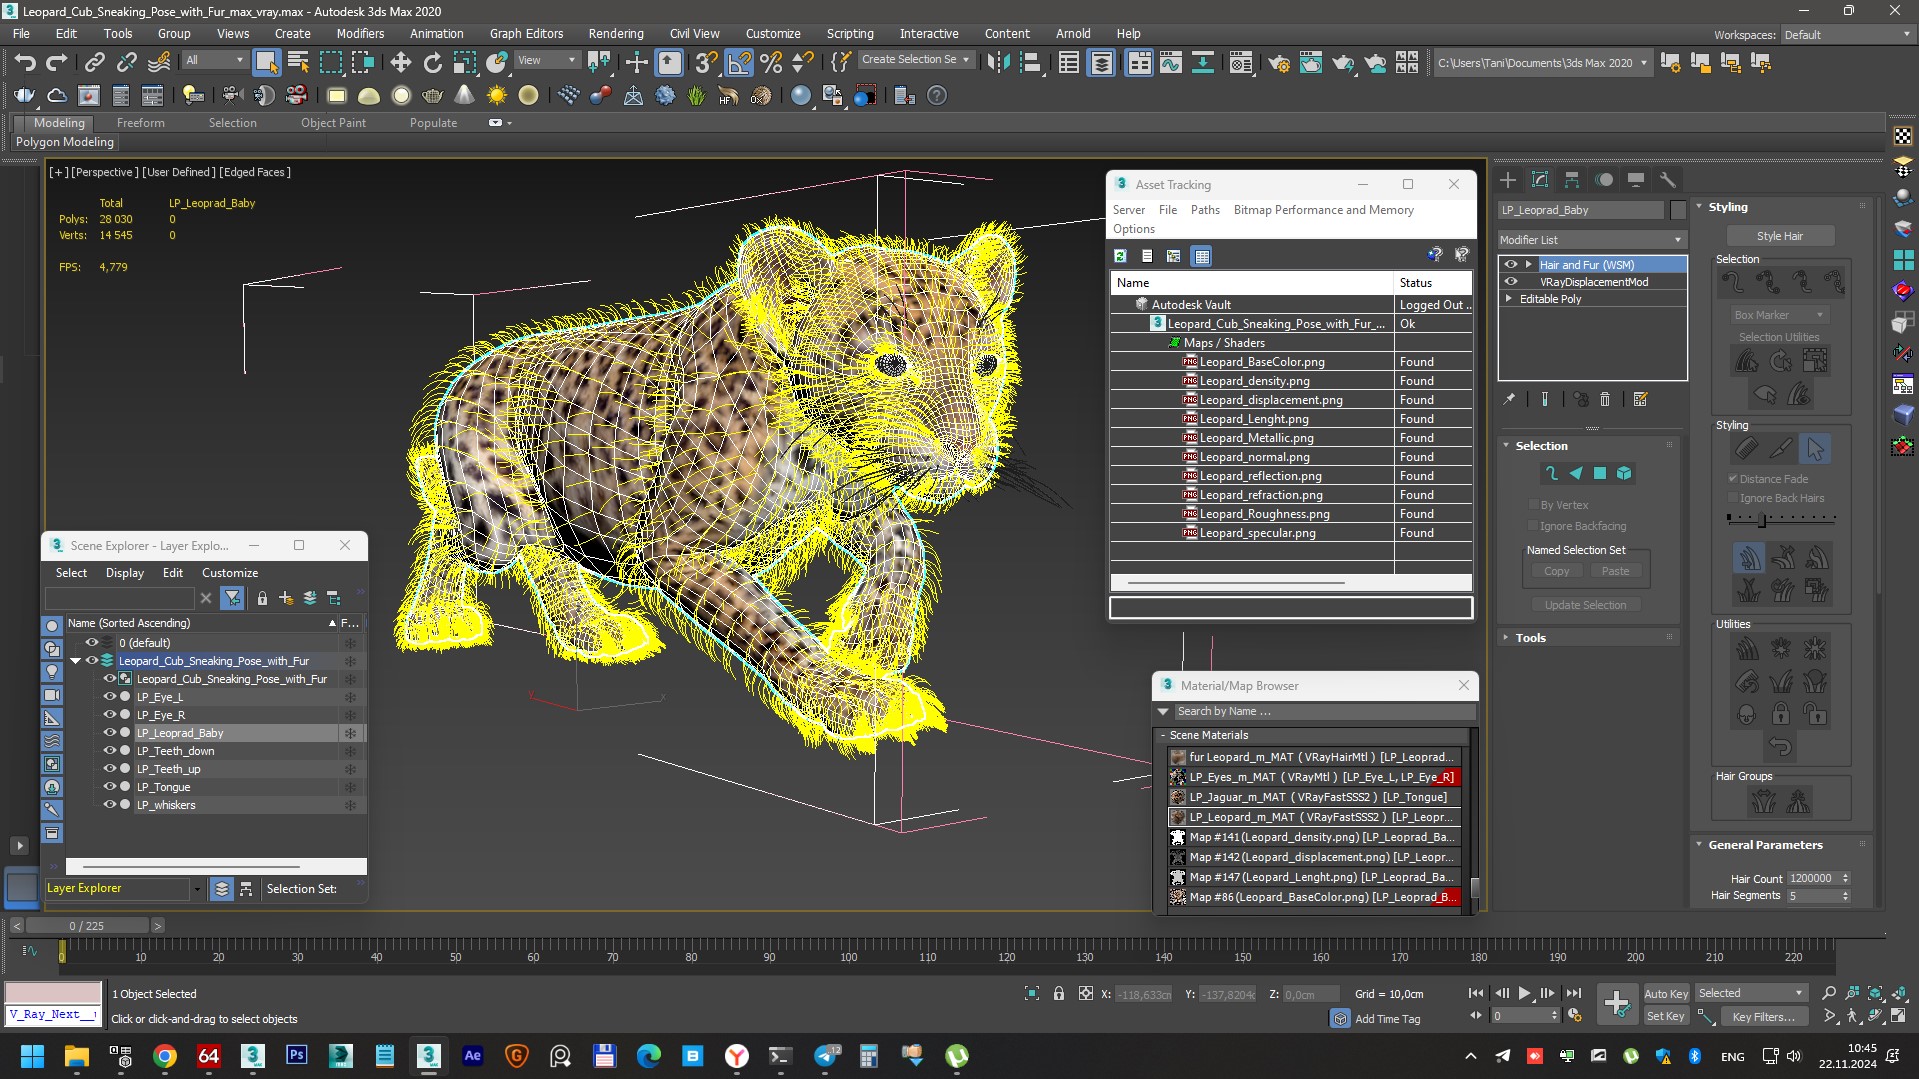Click the Configure Modifier Sets icon
Viewport: 1919px width, 1079px height.
coord(1640,399)
